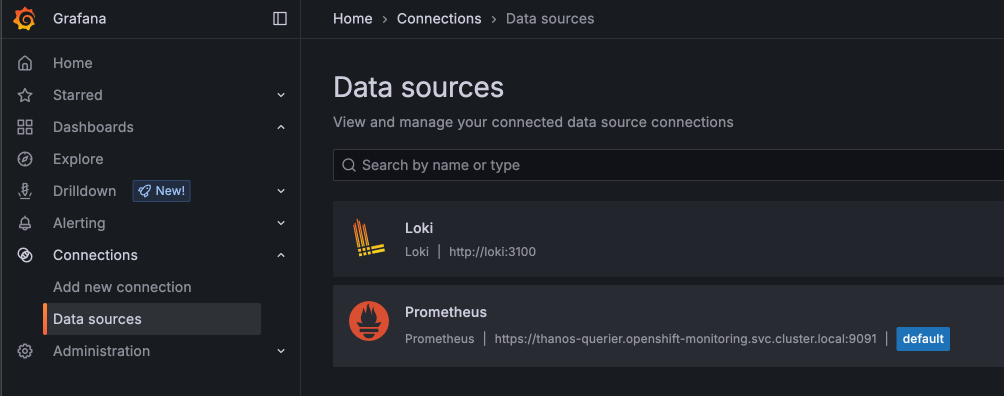Click the Alerting bell icon
This screenshot has width=1004, height=396.
point(25,223)
